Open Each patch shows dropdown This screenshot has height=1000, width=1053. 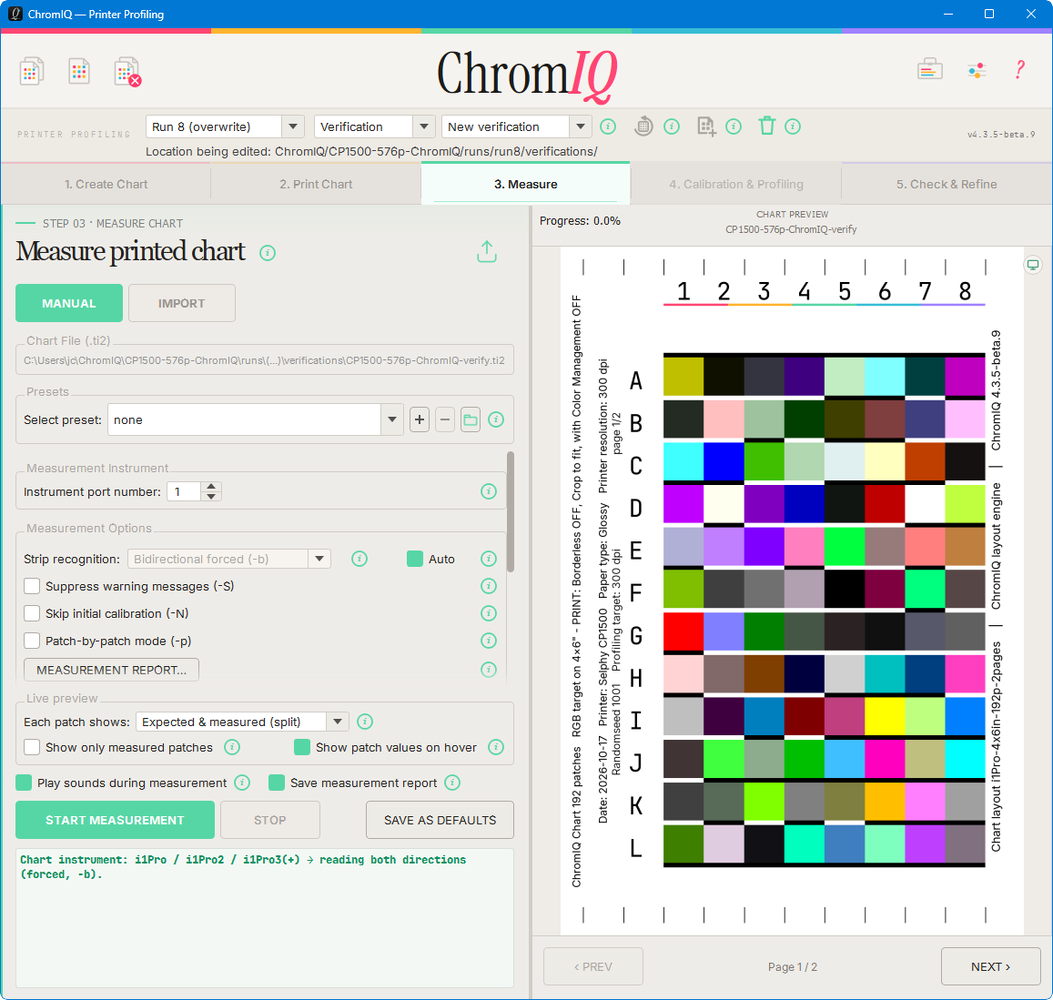pos(242,722)
